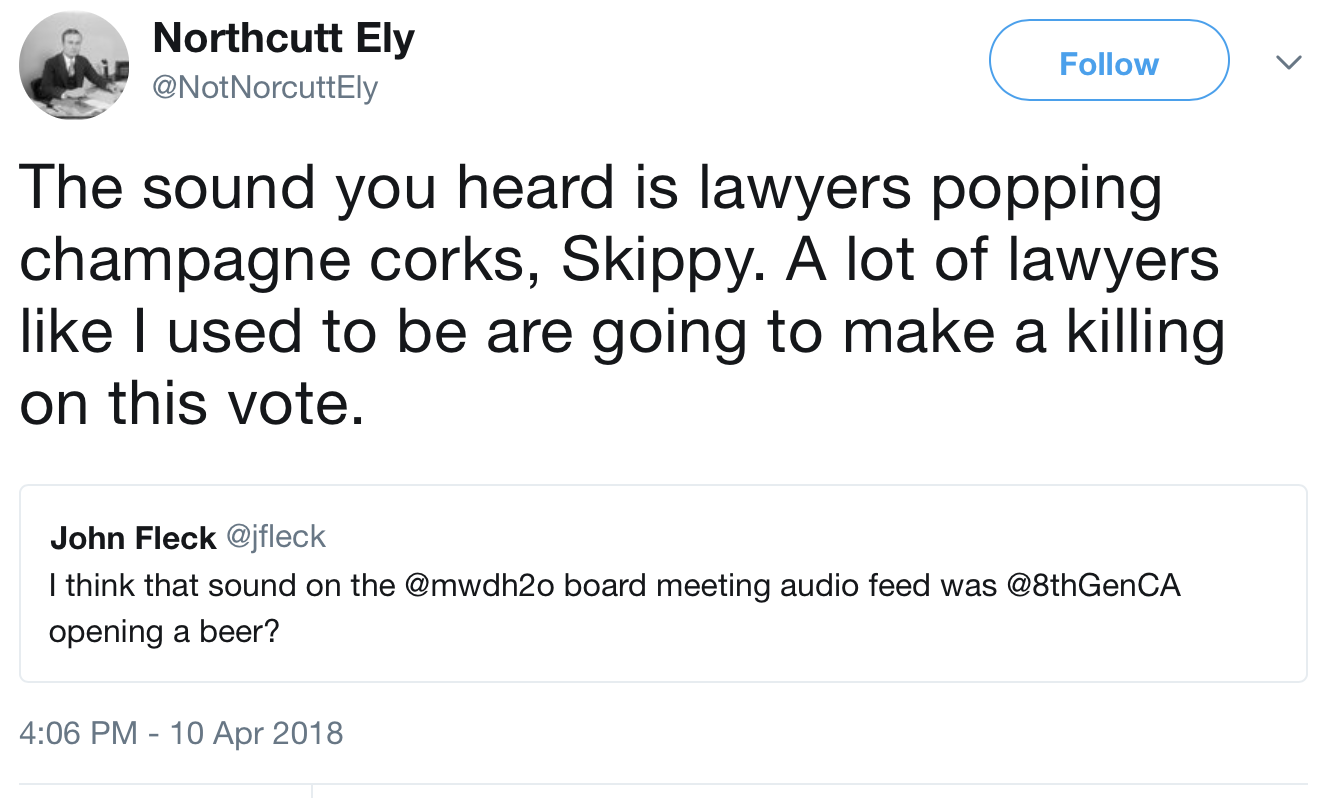The image size is (1318, 798).
Task: Click the Follow button
Action: pyautogui.click(x=1108, y=64)
